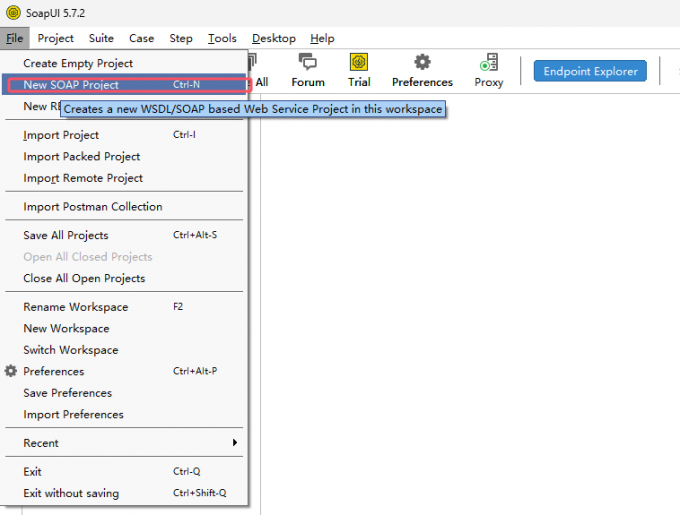Select New Workspace entry
The width and height of the screenshot is (680, 515).
click(124, 329)
